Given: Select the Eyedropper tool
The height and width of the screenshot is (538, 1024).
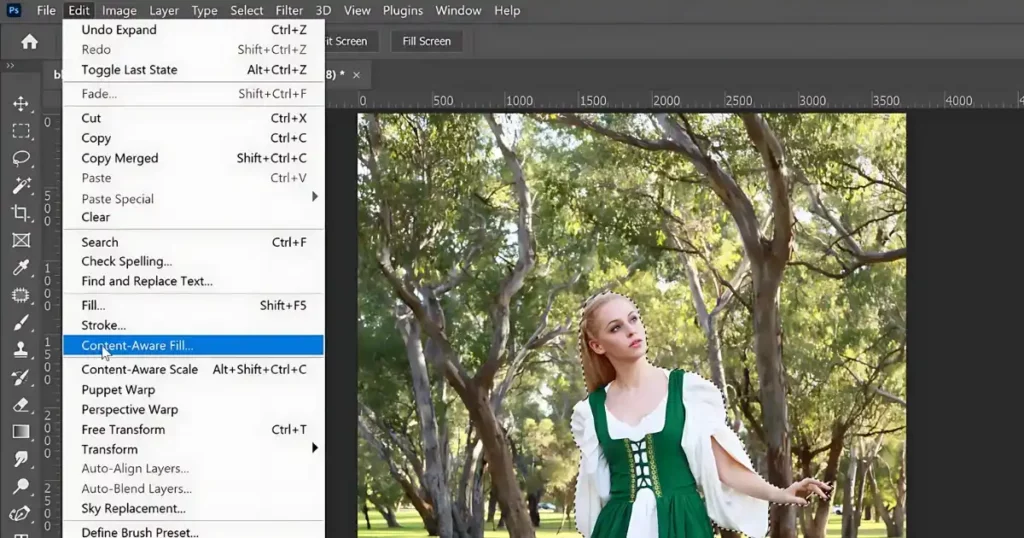Looking at the screenshot, I should pos(21,268).
